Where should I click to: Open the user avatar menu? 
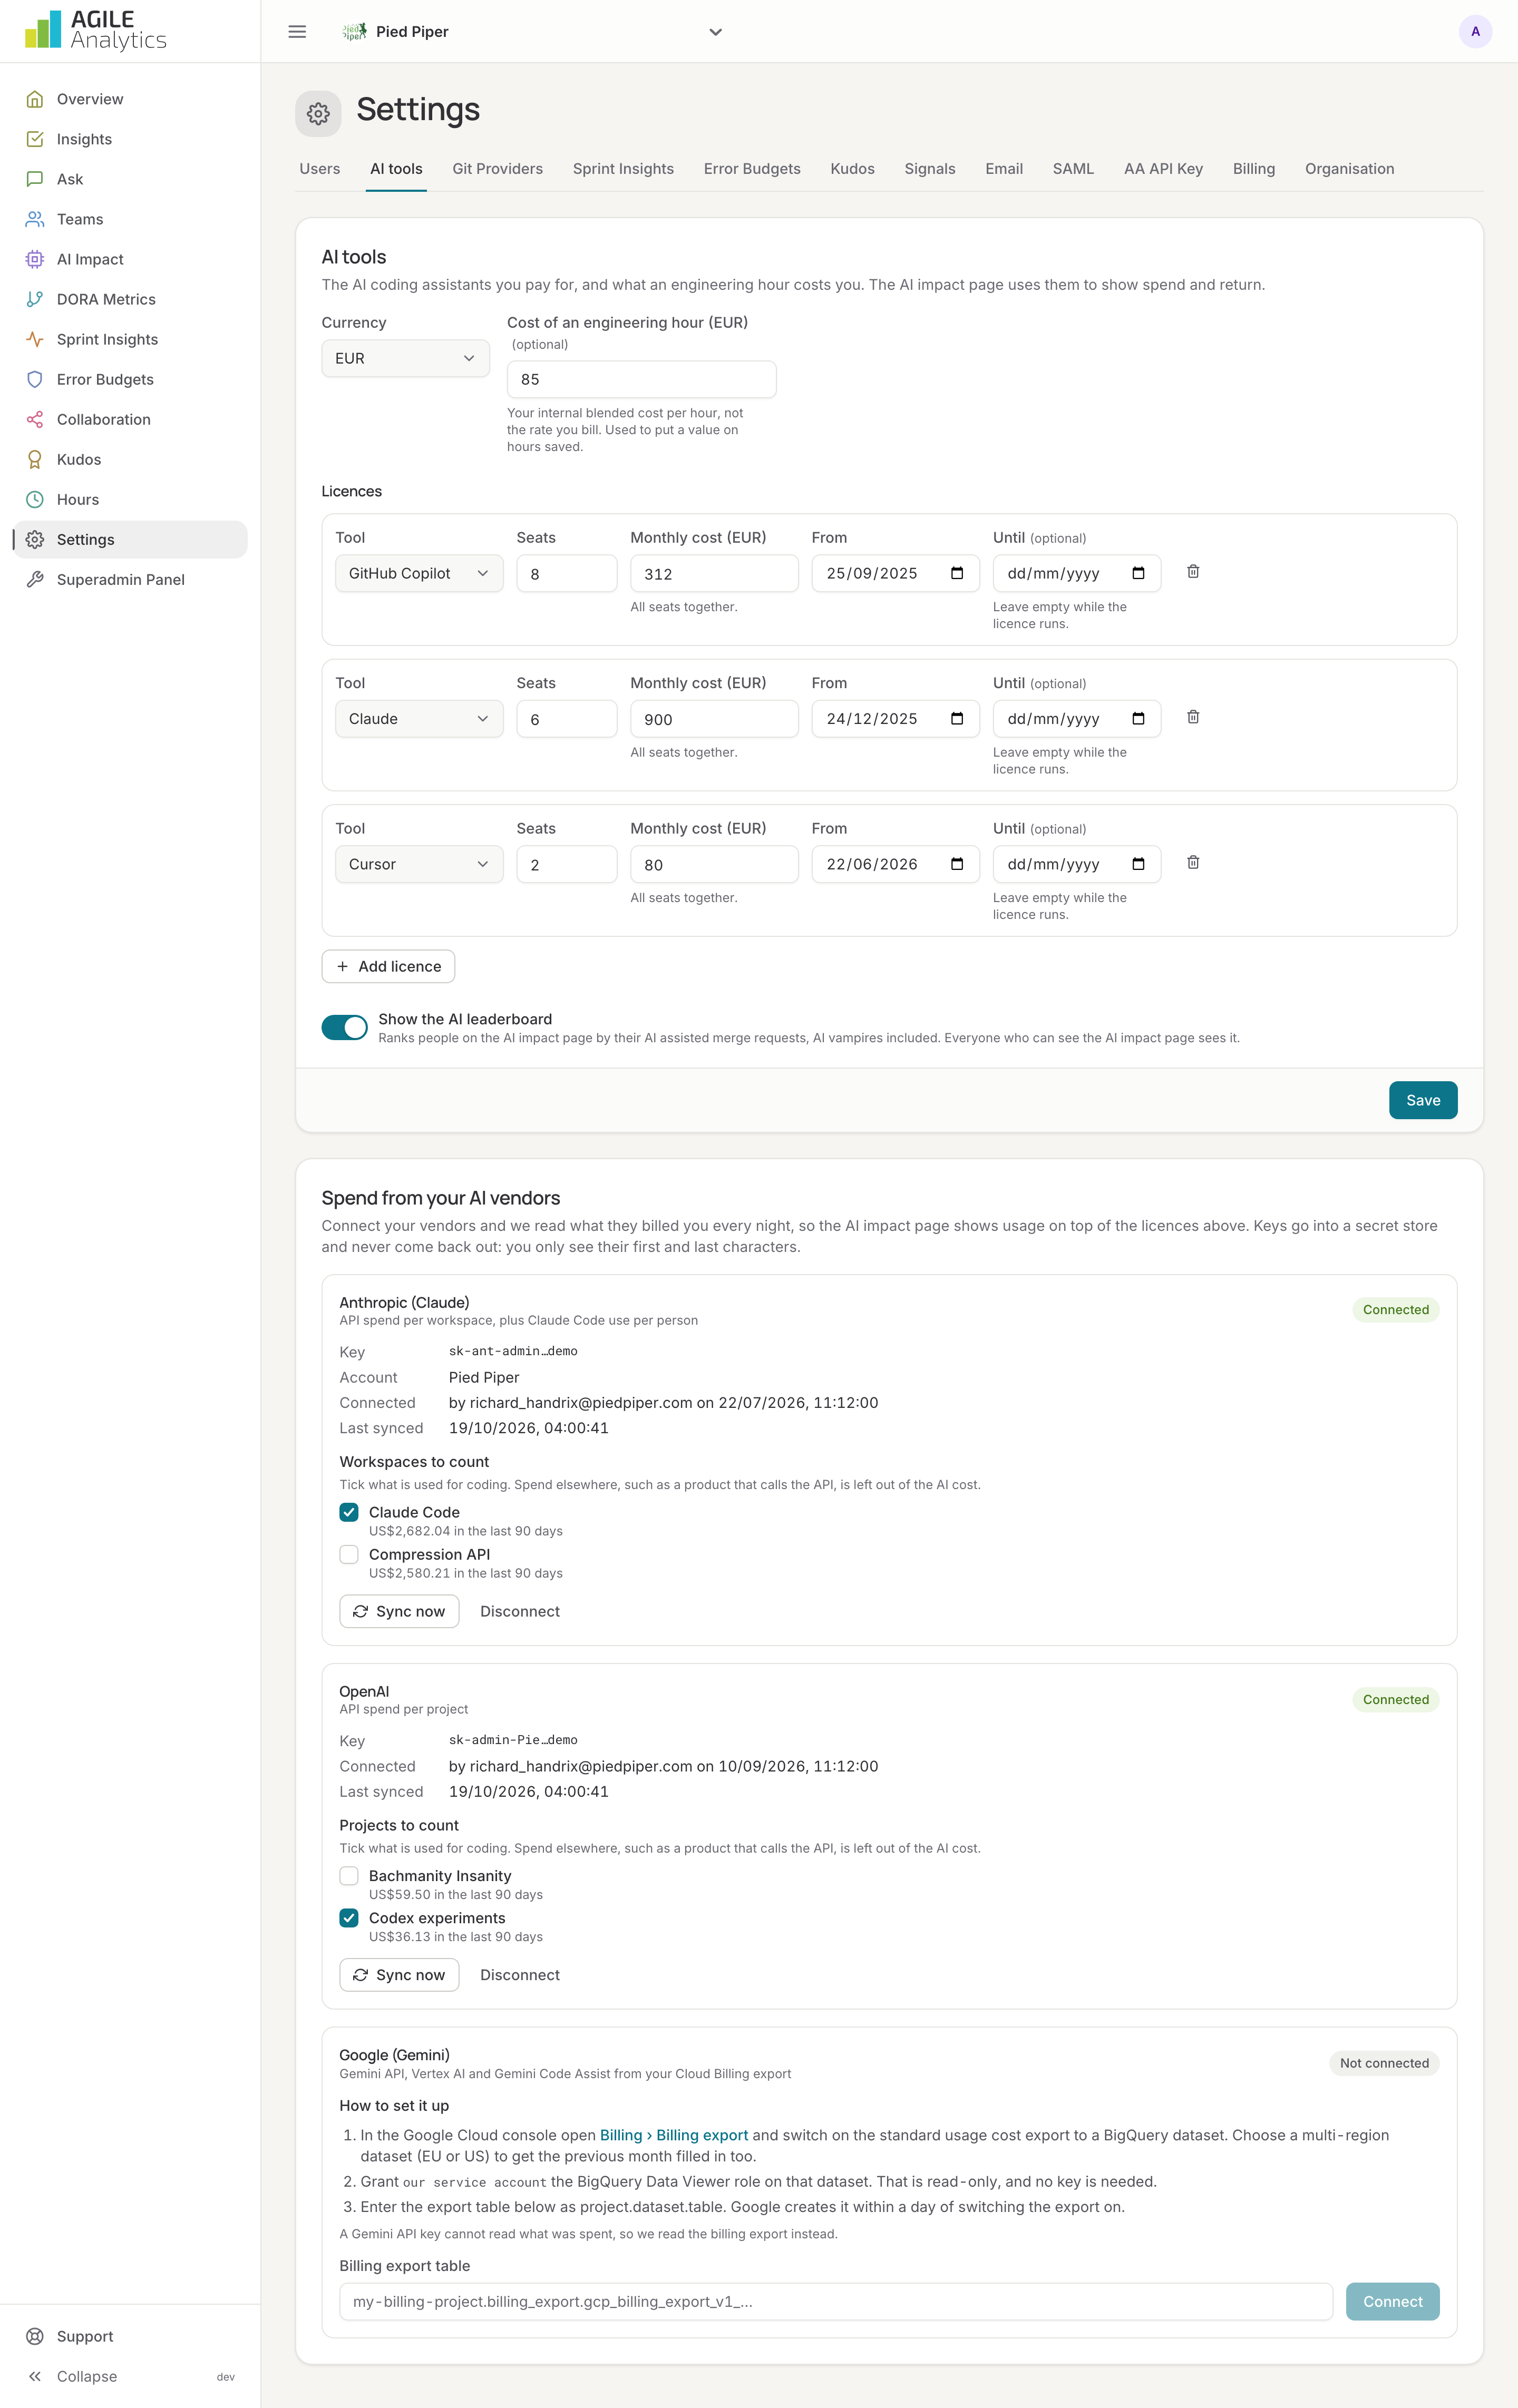point(1475,32)
